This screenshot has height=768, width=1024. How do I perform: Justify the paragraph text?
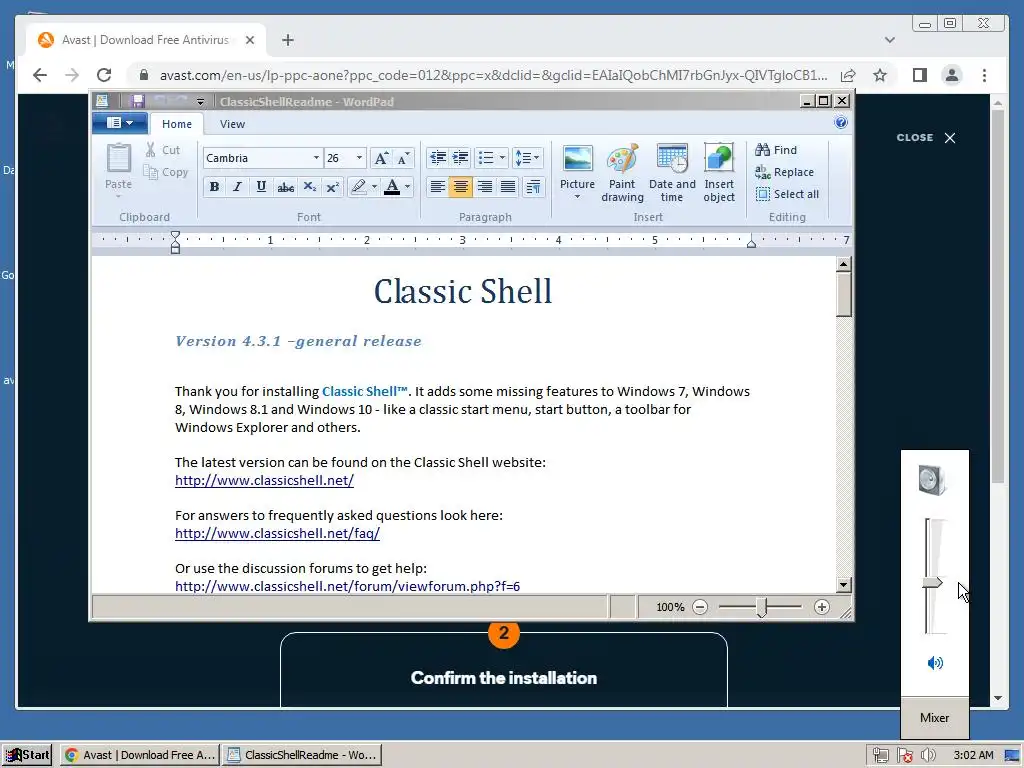pyautogui.click(x=508, y=187)
